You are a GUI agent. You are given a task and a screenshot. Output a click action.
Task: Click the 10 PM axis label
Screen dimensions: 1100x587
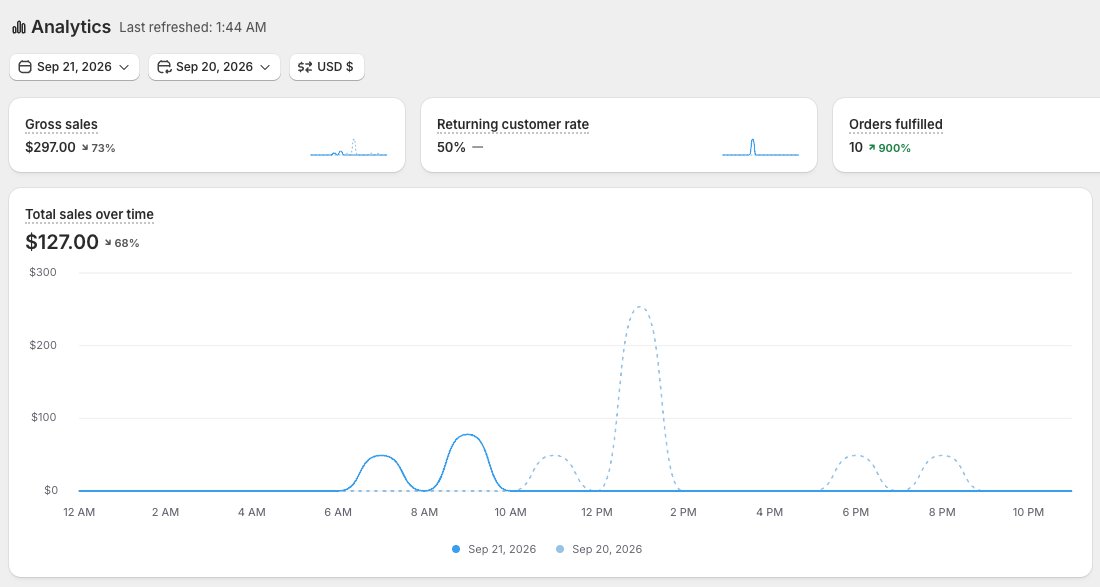pyautogui.click(x=1028, y=512)
